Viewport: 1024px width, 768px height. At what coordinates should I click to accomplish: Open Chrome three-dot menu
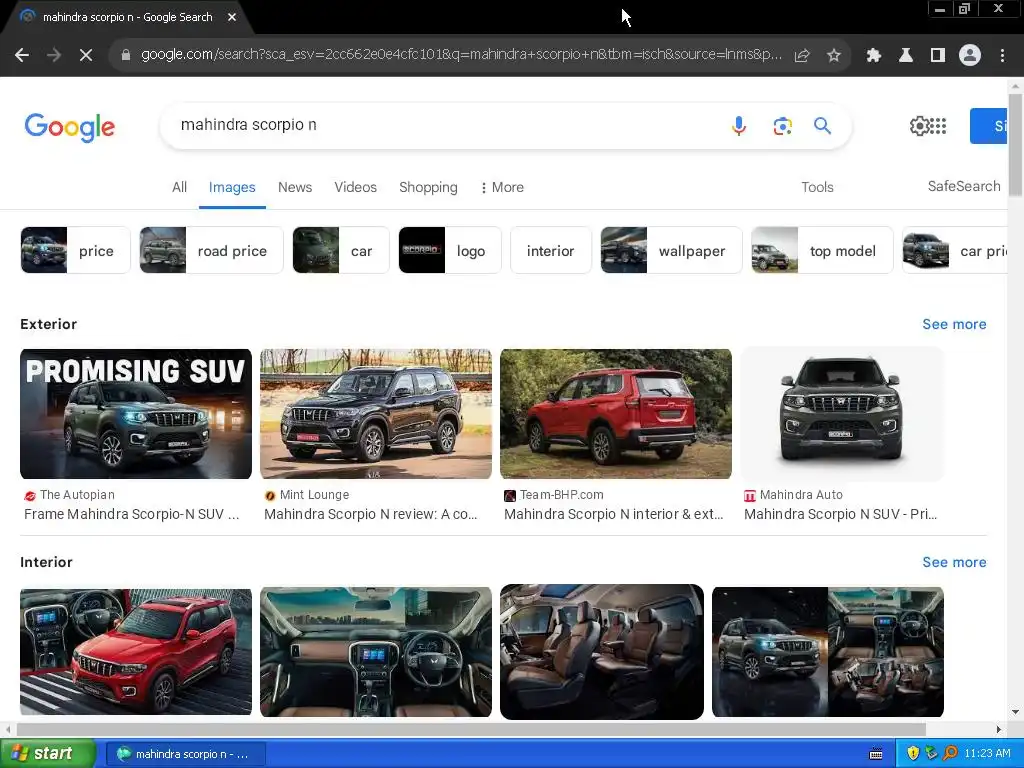(x=1002, y=56)
